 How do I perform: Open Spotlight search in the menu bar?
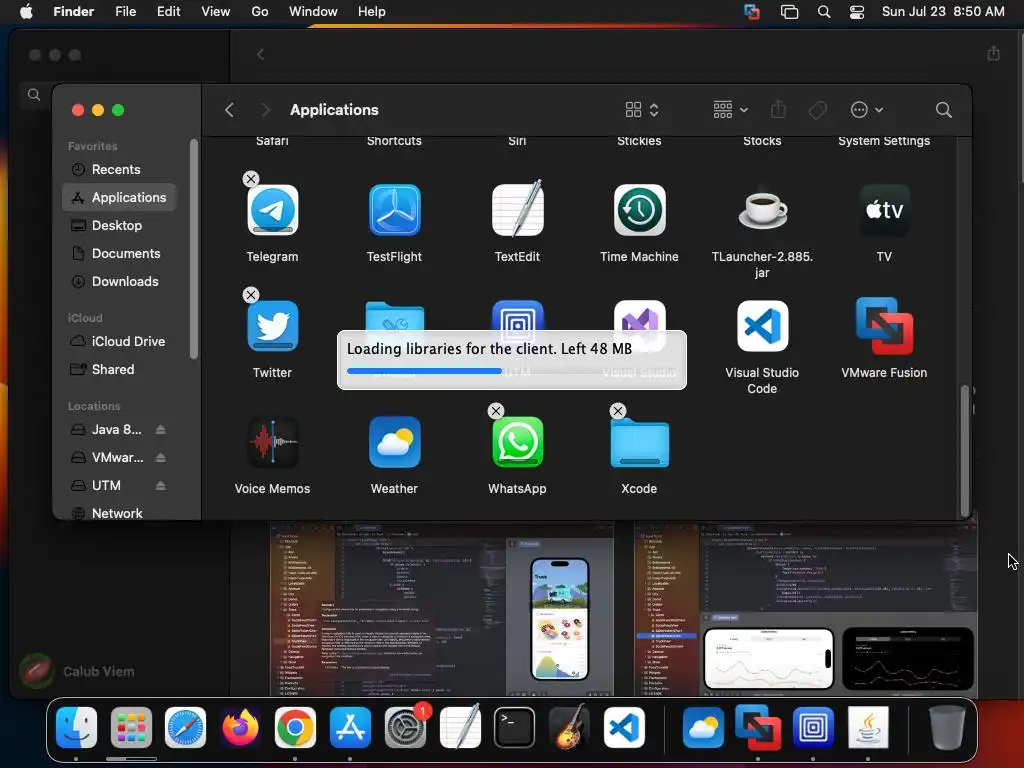pos(824,12)
